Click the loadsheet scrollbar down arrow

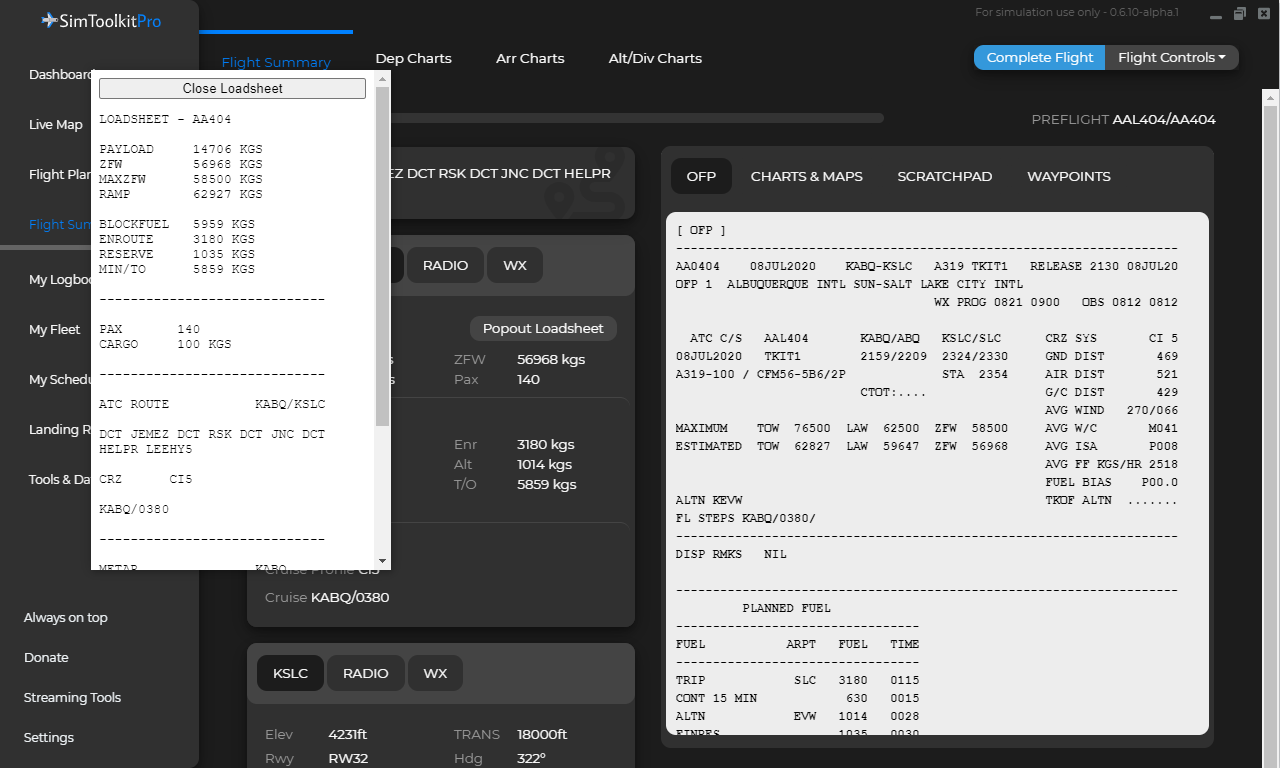382,561
